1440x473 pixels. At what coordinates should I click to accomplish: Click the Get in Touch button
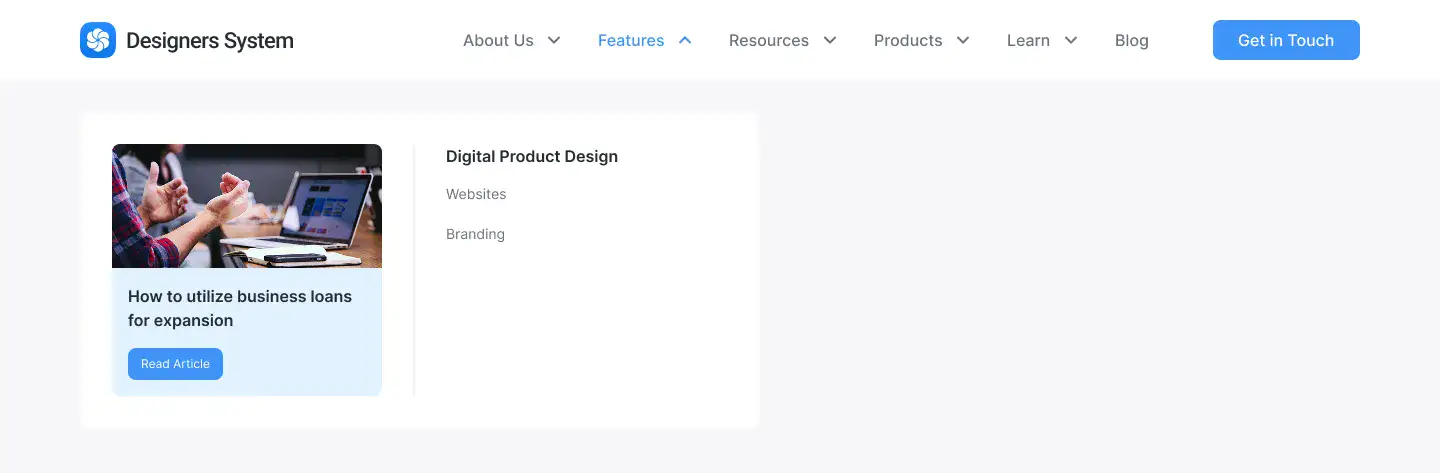point(1286,40)
